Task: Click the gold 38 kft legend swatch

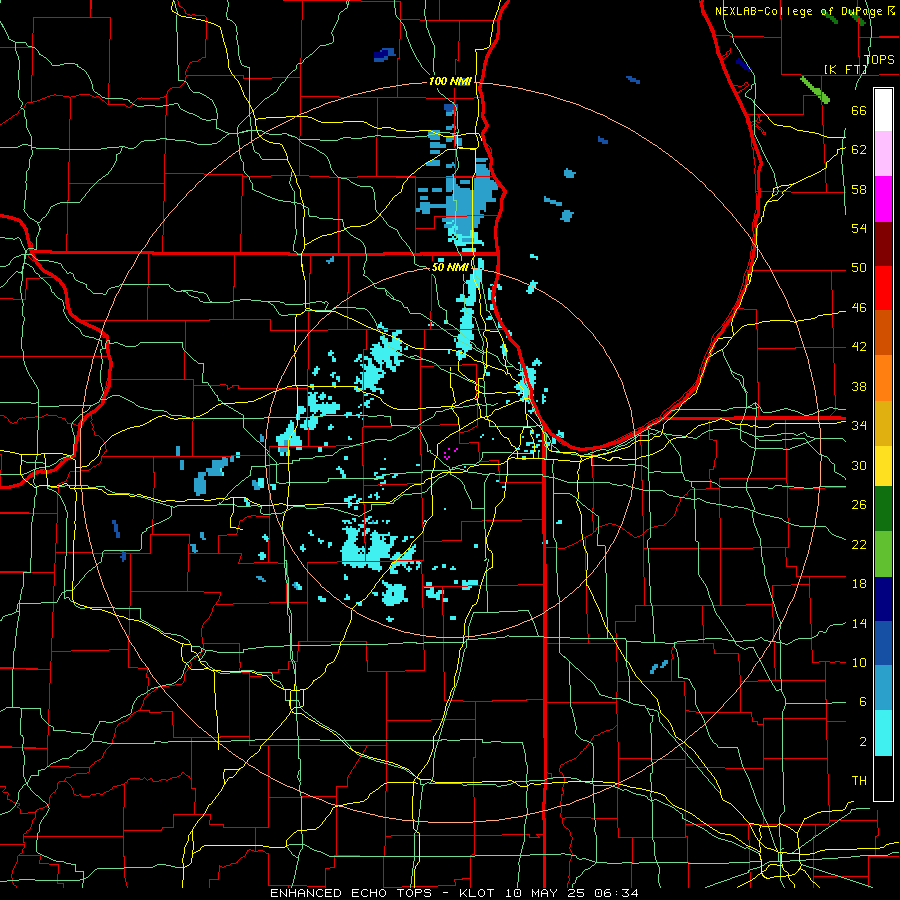Action: coord(883,423)
